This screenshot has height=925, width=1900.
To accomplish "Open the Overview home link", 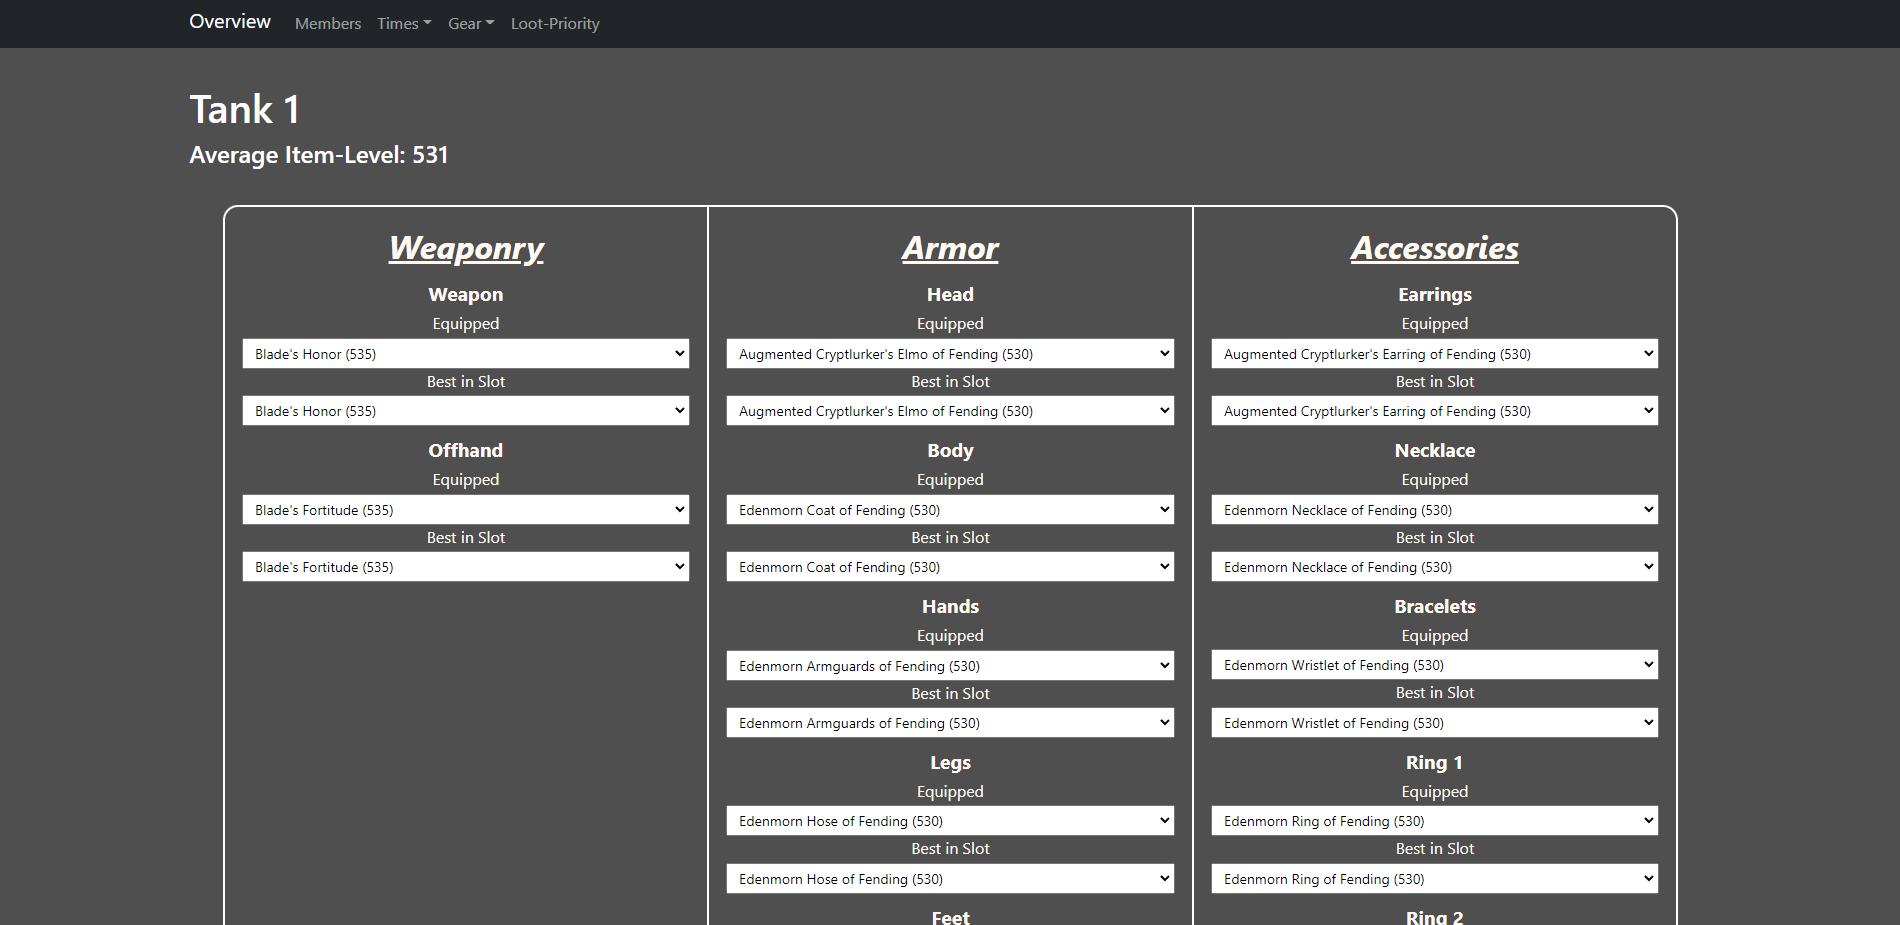I will pos(230,22).
